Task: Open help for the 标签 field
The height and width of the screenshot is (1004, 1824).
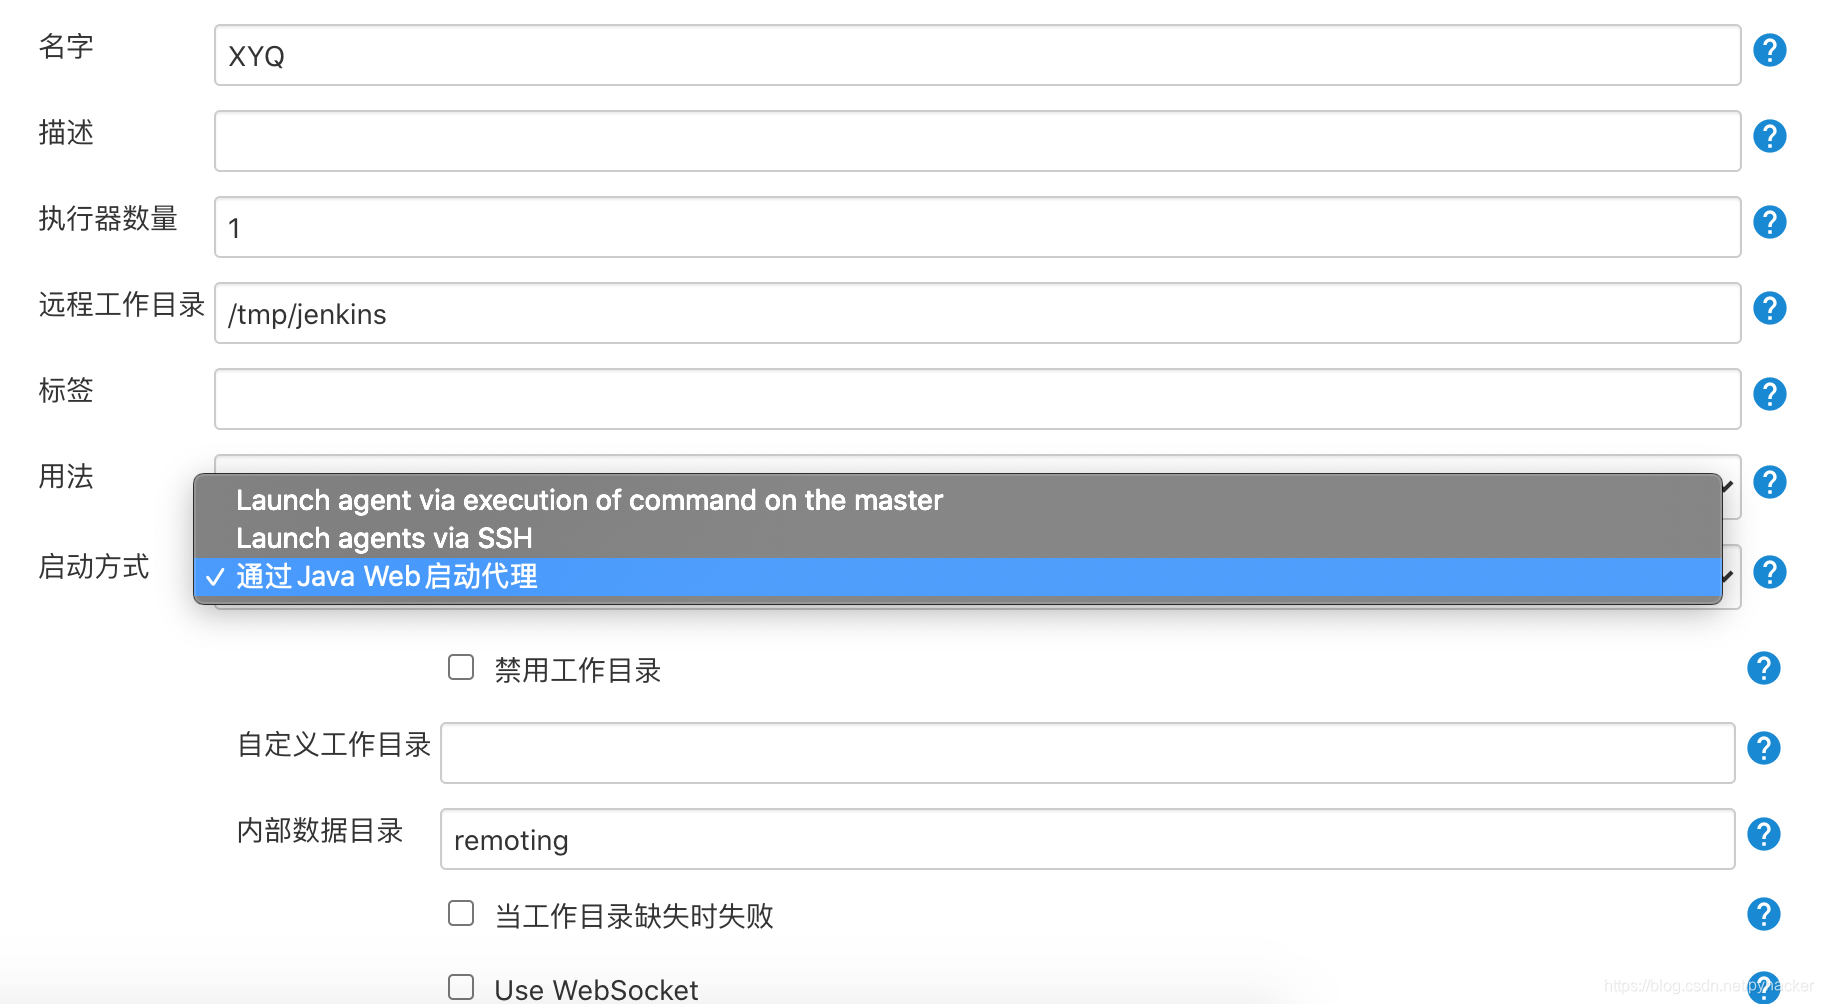Action: [1769, 394]
